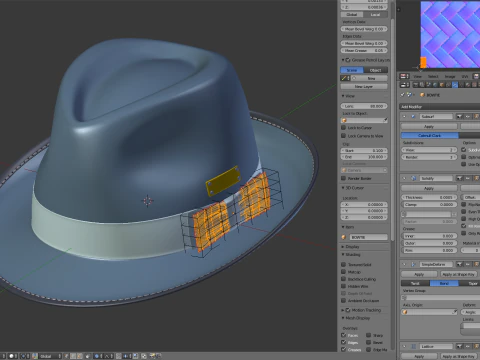Collapse the 3D Cursor panel
Image resolution: width=480 pixels, height=360 pixels.
click(343, 188)
